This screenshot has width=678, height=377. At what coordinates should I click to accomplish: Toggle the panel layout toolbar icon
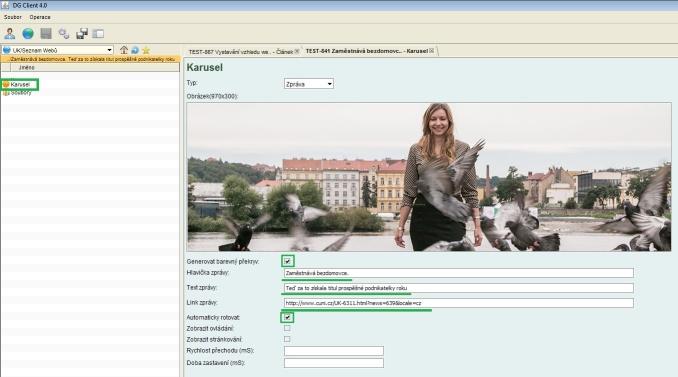[99, 34]
